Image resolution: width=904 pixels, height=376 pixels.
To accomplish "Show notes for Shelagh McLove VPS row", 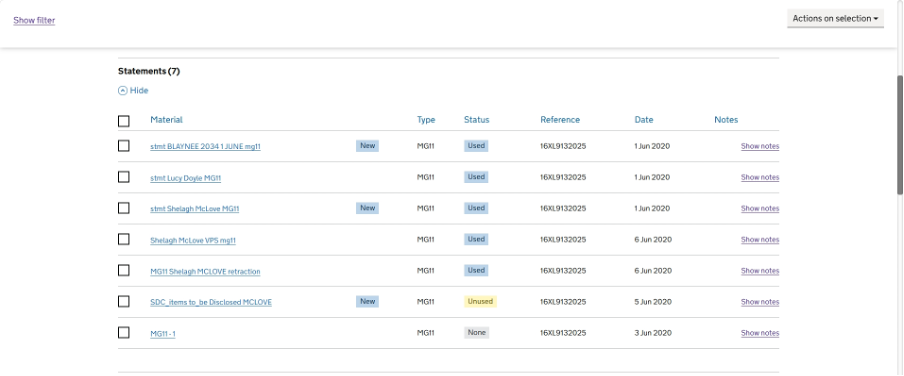I will 760,240.
